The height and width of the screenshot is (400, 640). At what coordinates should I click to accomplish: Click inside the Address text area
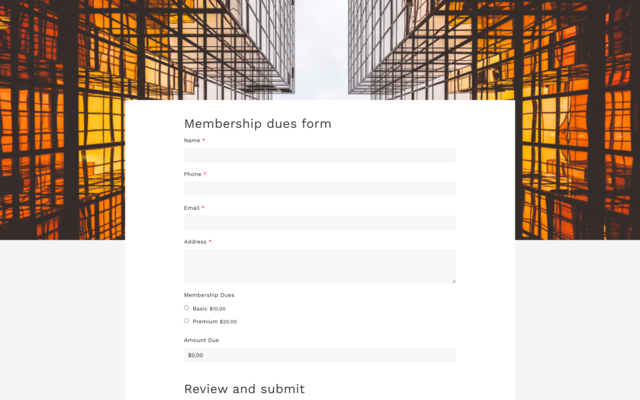[320, 266]
